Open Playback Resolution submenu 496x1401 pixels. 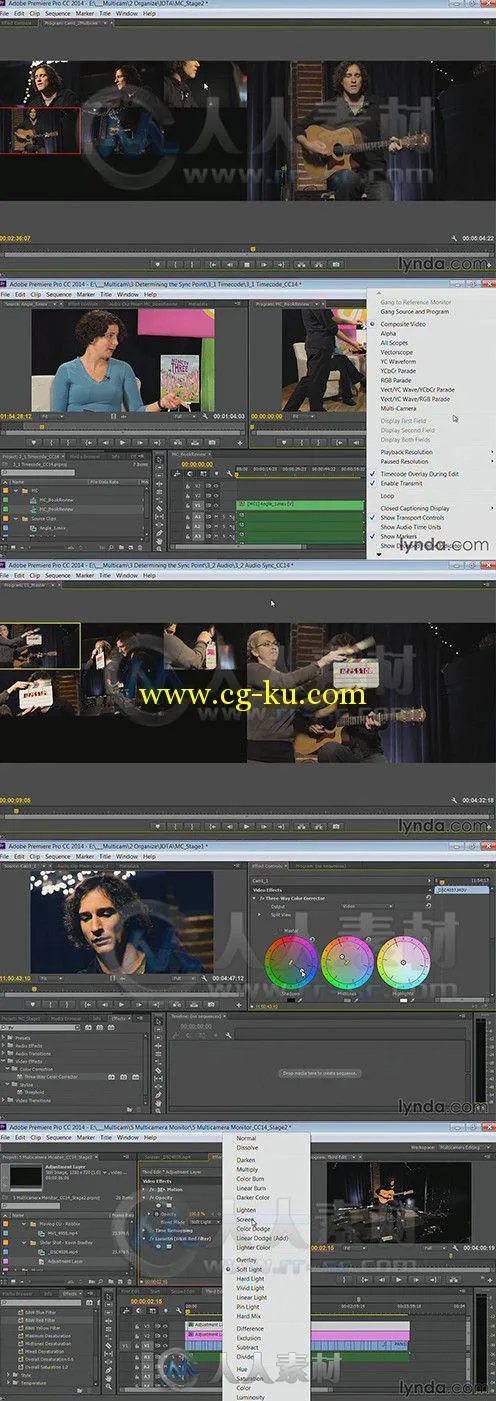(x=407, y=452)
